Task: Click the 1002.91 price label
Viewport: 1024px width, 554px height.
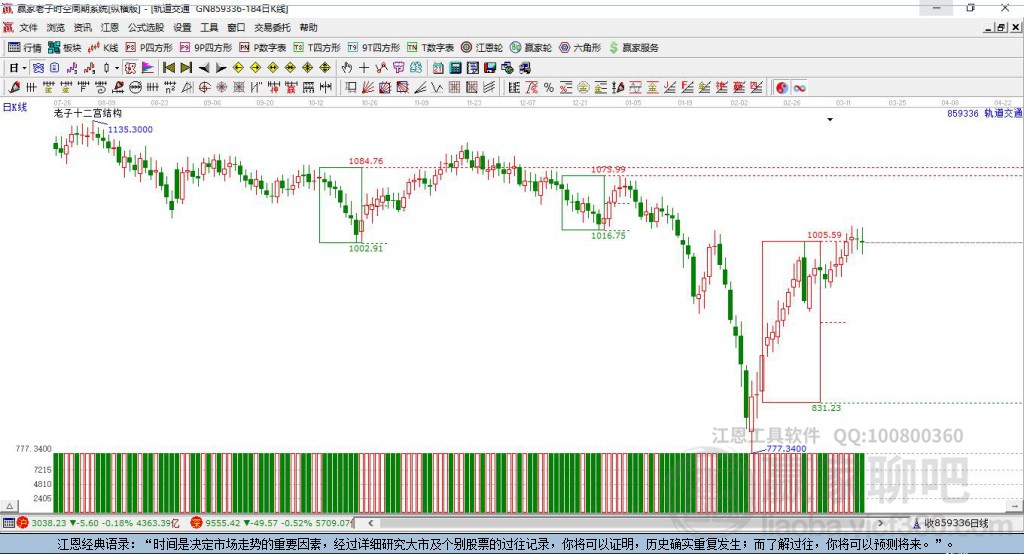Action: [x=366, y=248]
